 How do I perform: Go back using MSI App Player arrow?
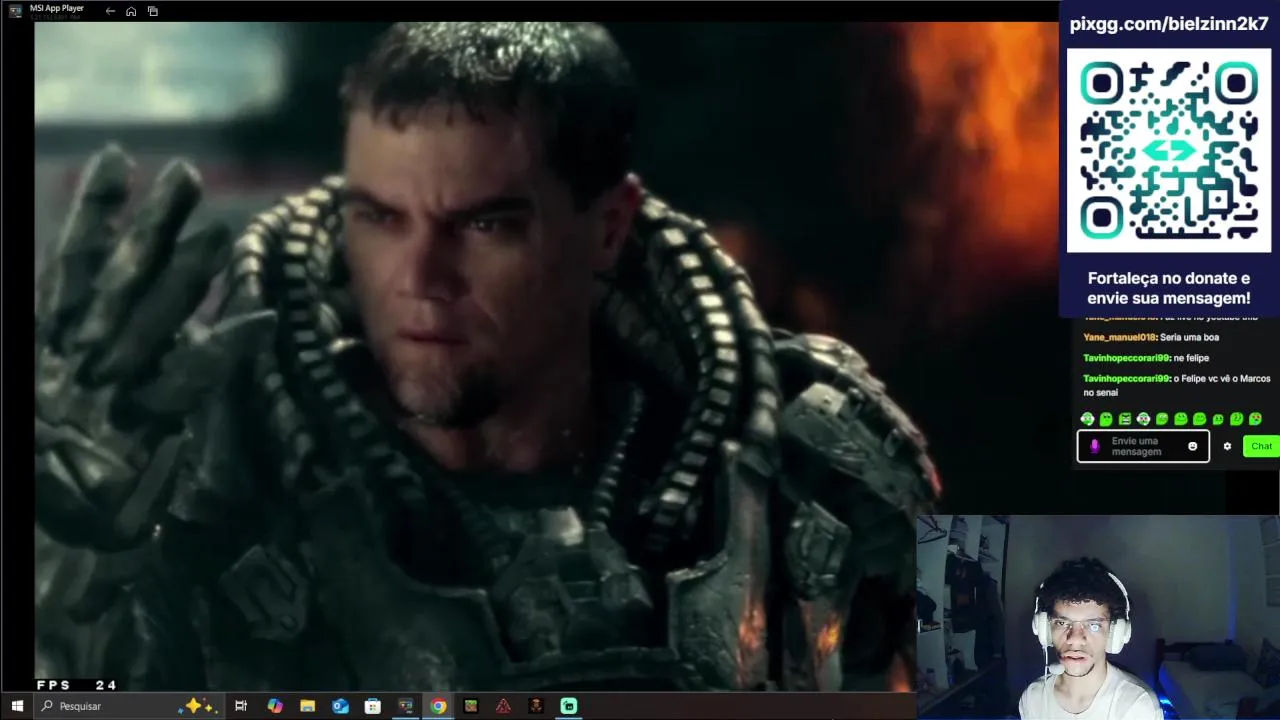(110, 11)
